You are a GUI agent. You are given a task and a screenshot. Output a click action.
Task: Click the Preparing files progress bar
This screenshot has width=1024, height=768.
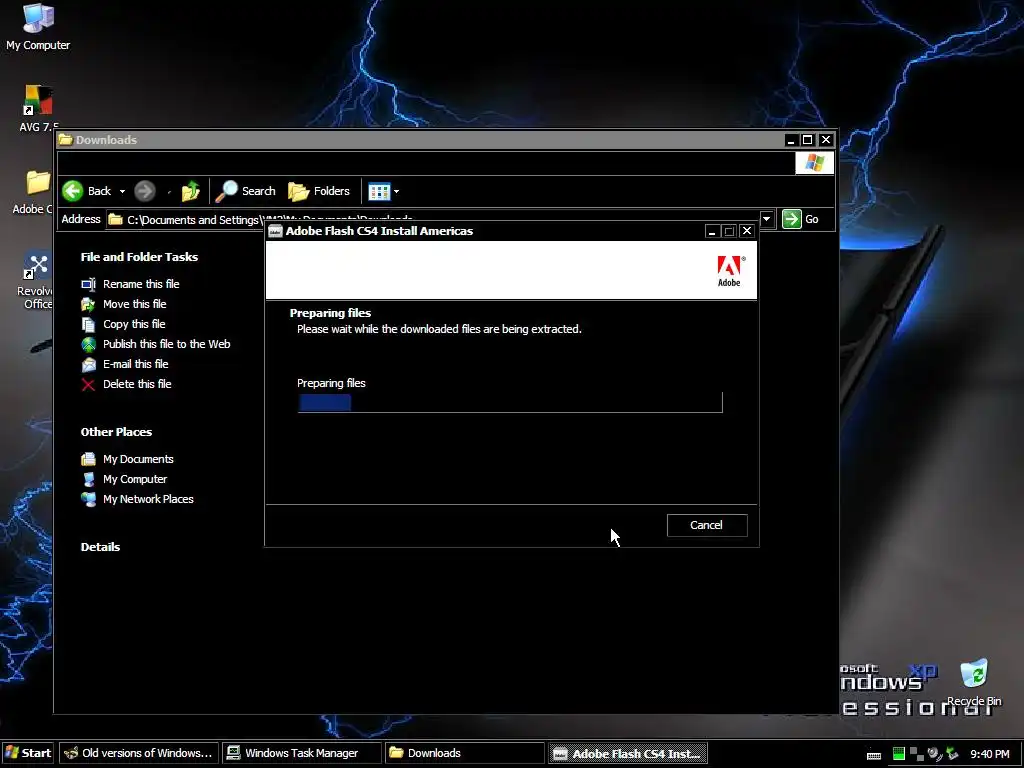[x=509, y=402]
